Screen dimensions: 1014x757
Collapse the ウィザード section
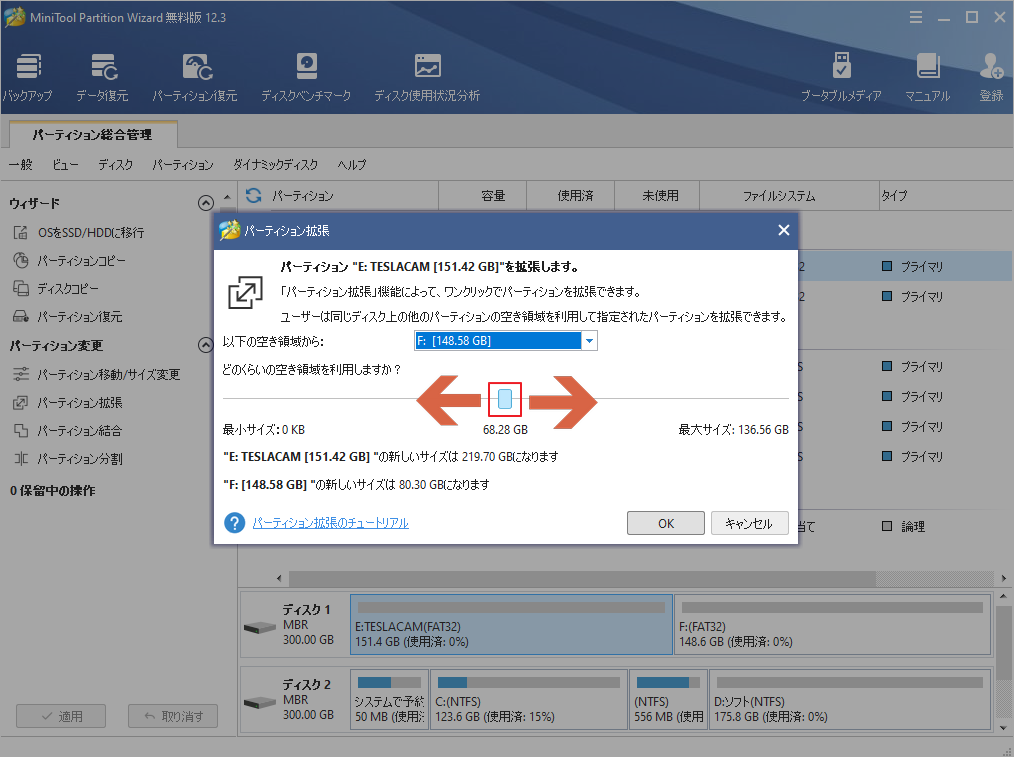pyautogui.click(x=206, y=203)
